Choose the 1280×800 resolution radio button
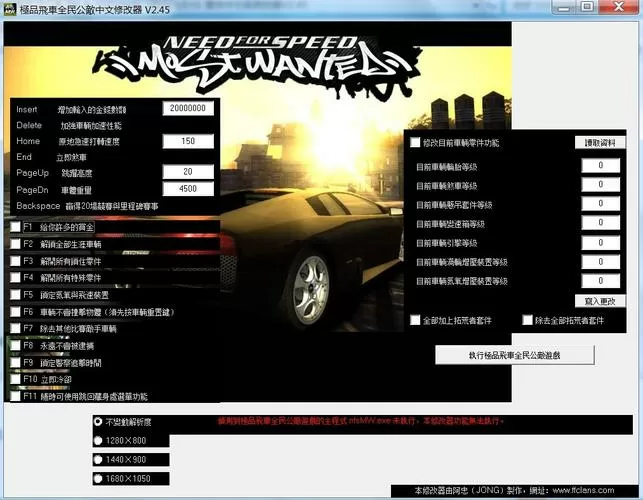This screenshot has height=500, width=643. pos(98,441)
